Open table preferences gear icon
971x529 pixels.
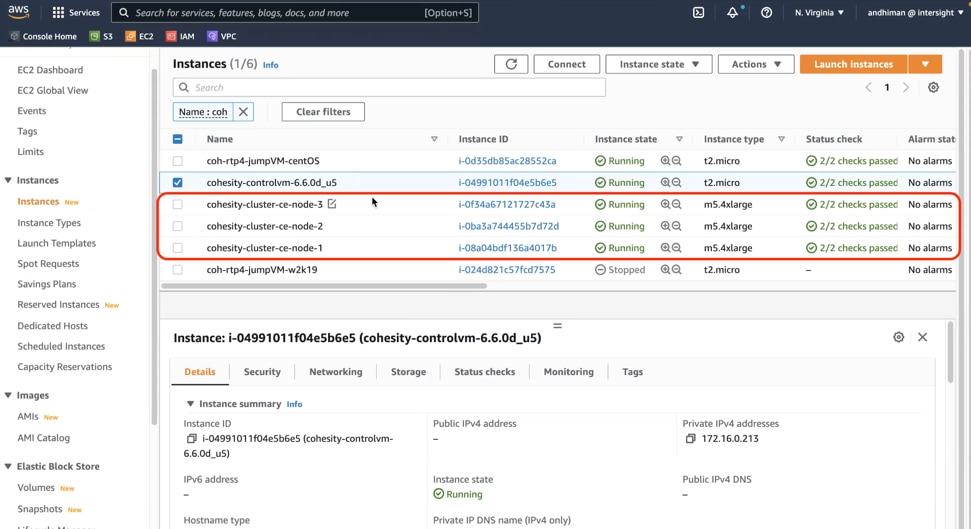[933, 87]
